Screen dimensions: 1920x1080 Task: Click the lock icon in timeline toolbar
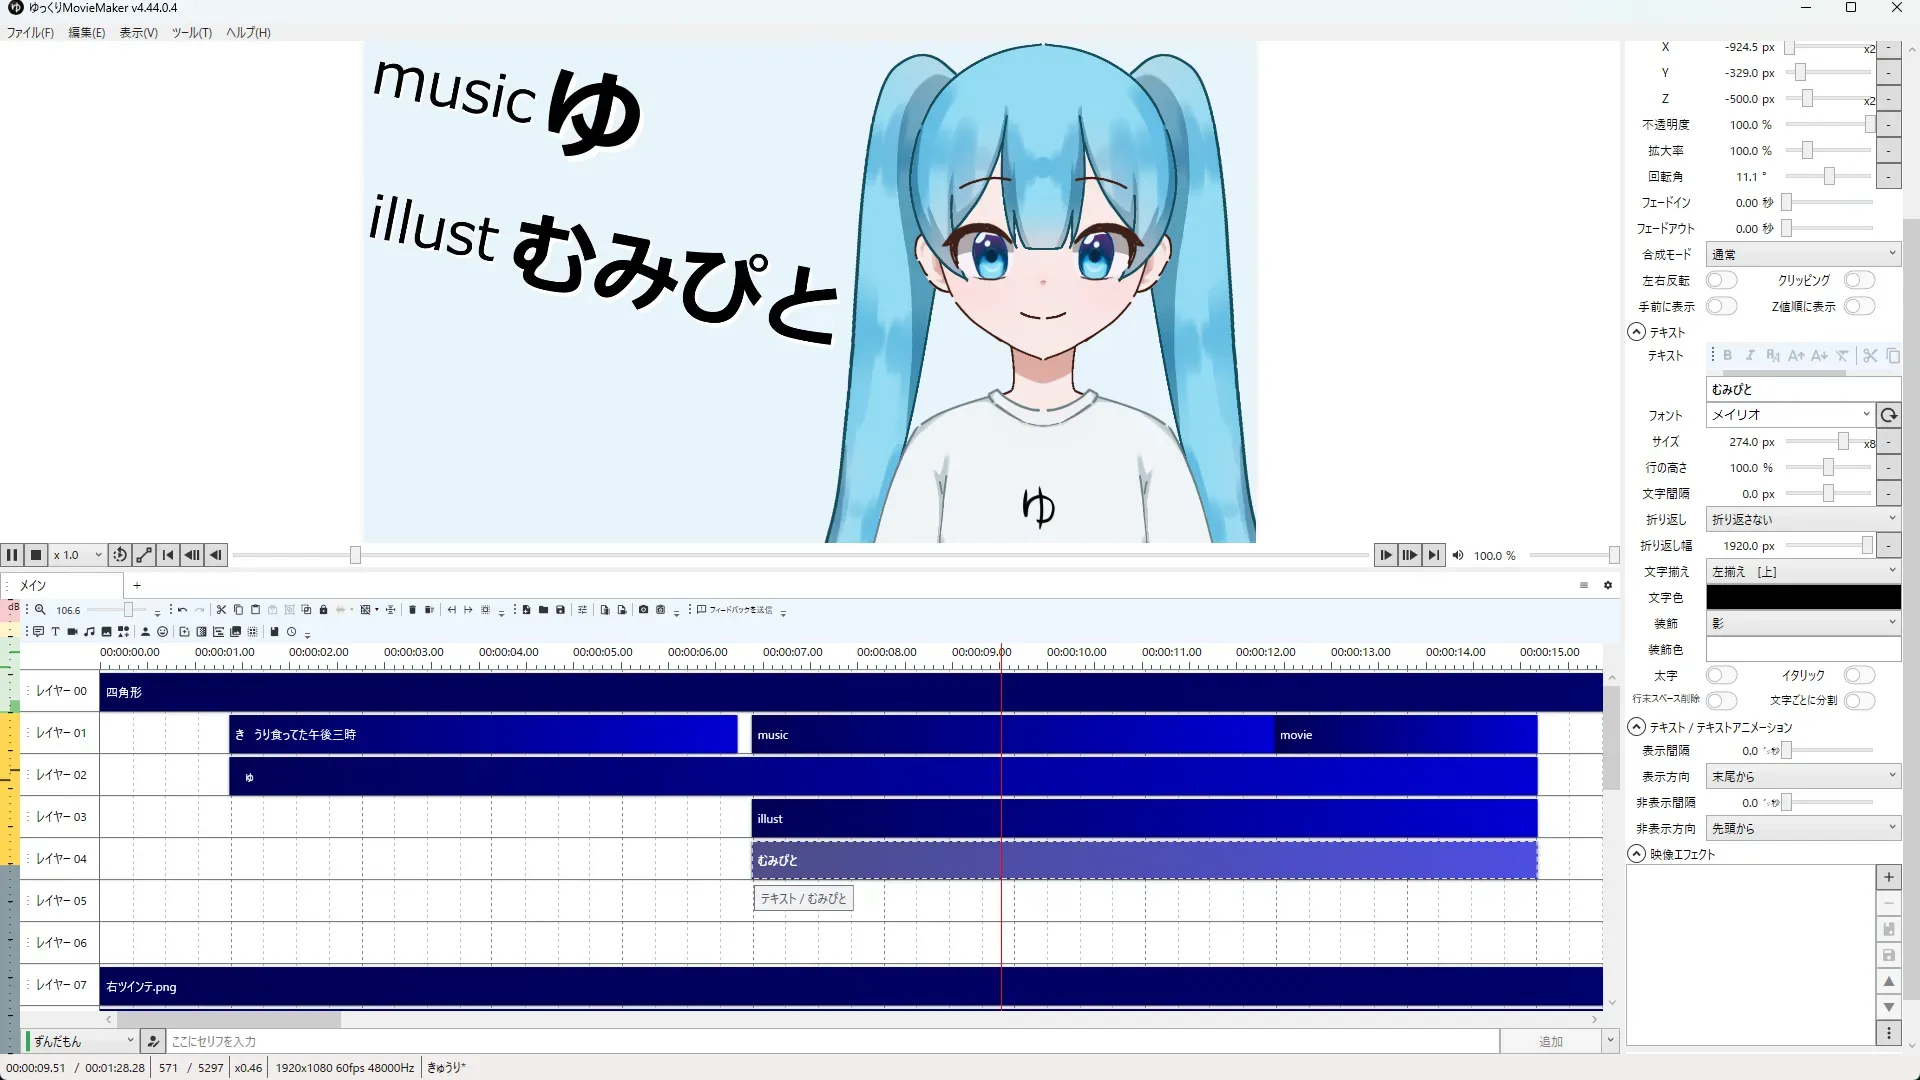coord(323,609)
